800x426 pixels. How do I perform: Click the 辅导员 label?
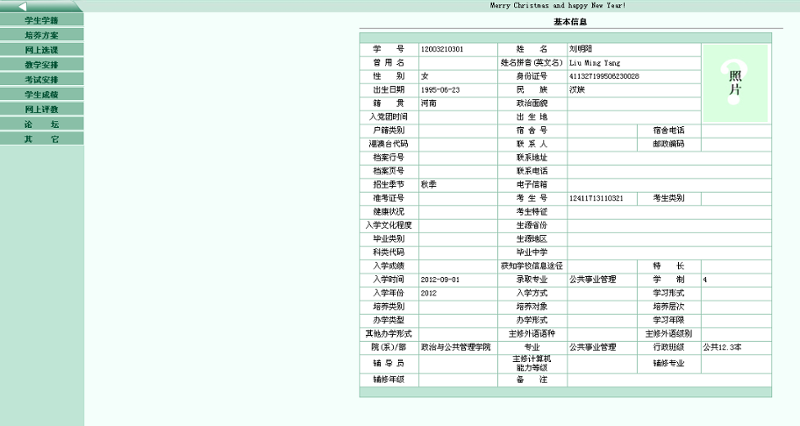point(389,363)
